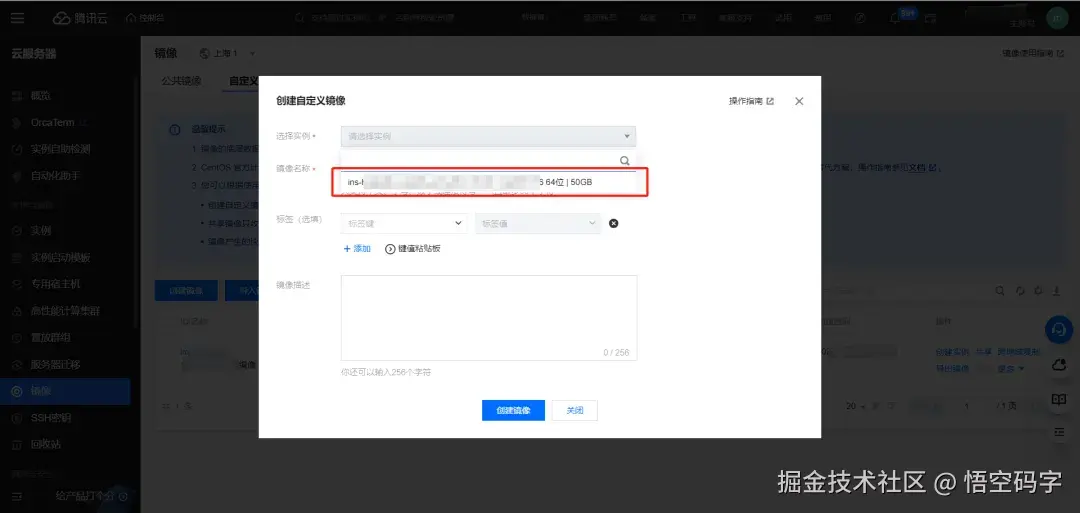This screenshot has height=513, width=1080.
Task: Open customer support headset floating button
Action: coord(1059,331)
